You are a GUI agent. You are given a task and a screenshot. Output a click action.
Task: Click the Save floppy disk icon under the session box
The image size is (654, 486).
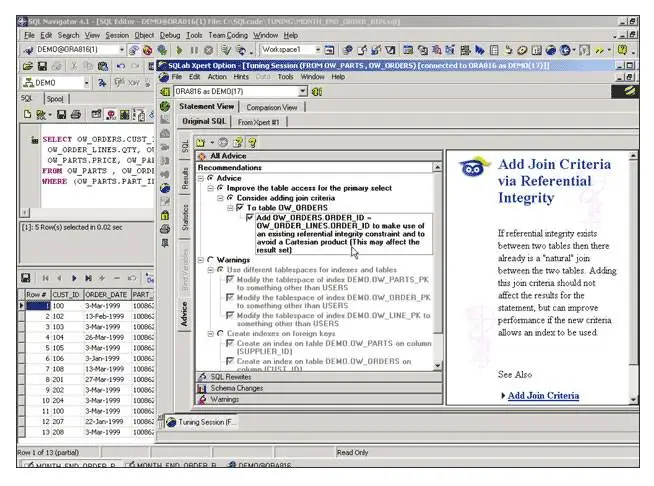point(42,66)
